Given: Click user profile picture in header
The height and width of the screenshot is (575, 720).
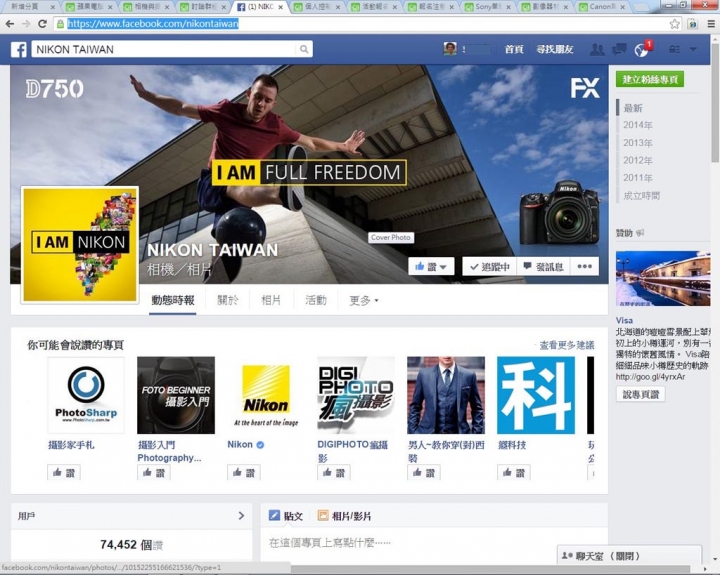Looking at the screenshot, I should (x=450, y=49).
